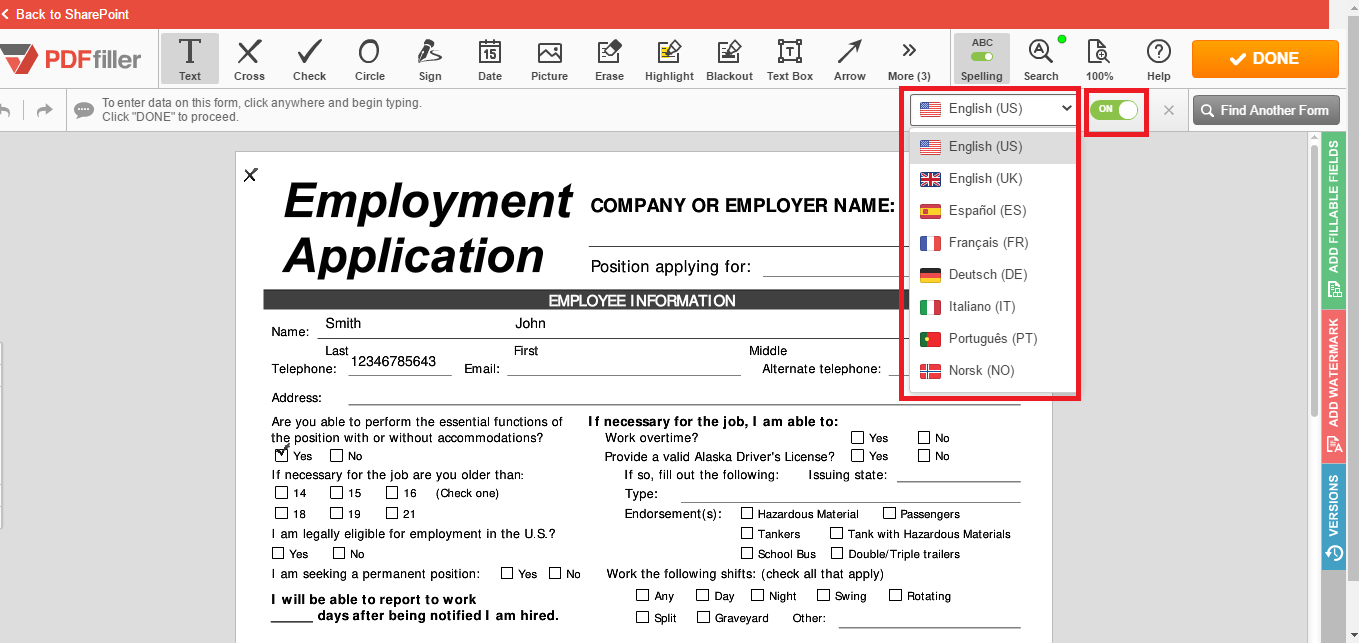Activate the Erase tool
1359x643 pixels.
(609, 59)
